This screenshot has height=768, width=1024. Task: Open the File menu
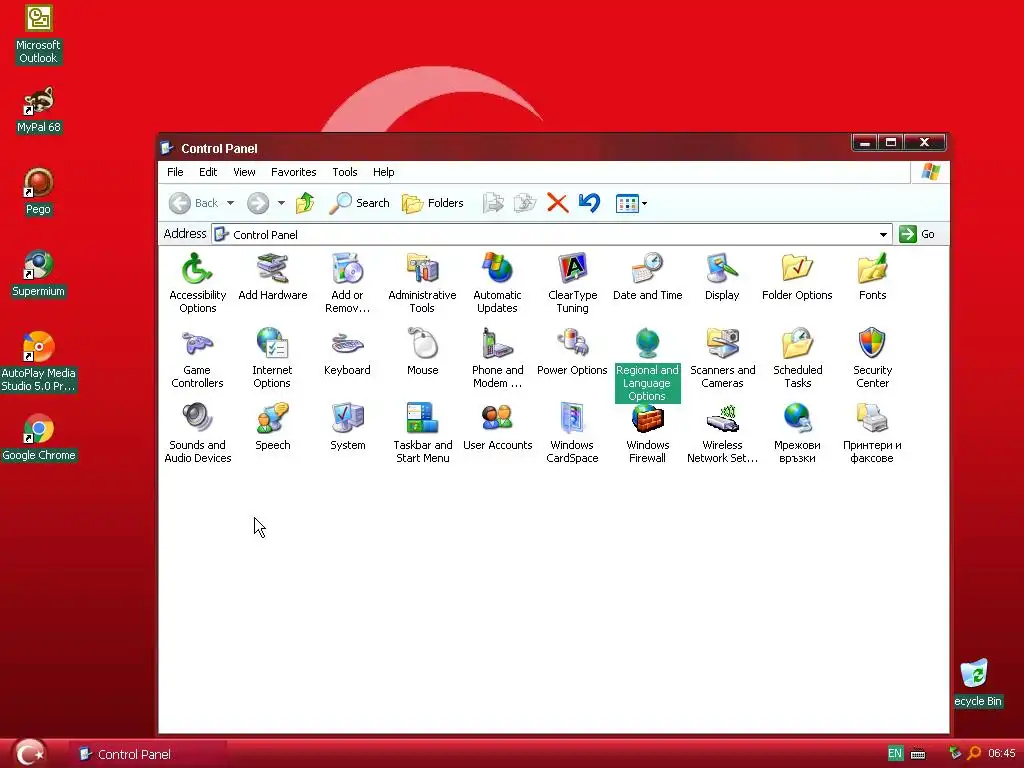point(175,172)
